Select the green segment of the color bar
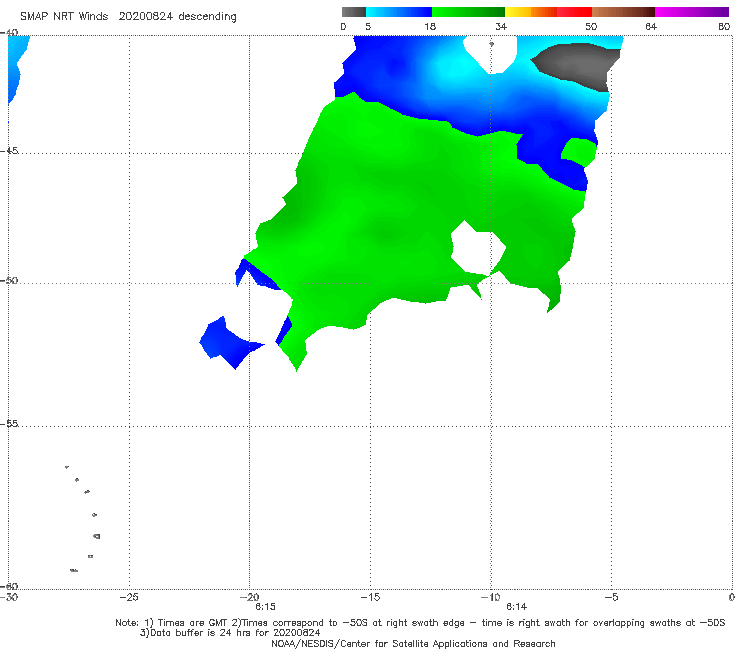The image size is (740, 650). [x=468, y=12]
